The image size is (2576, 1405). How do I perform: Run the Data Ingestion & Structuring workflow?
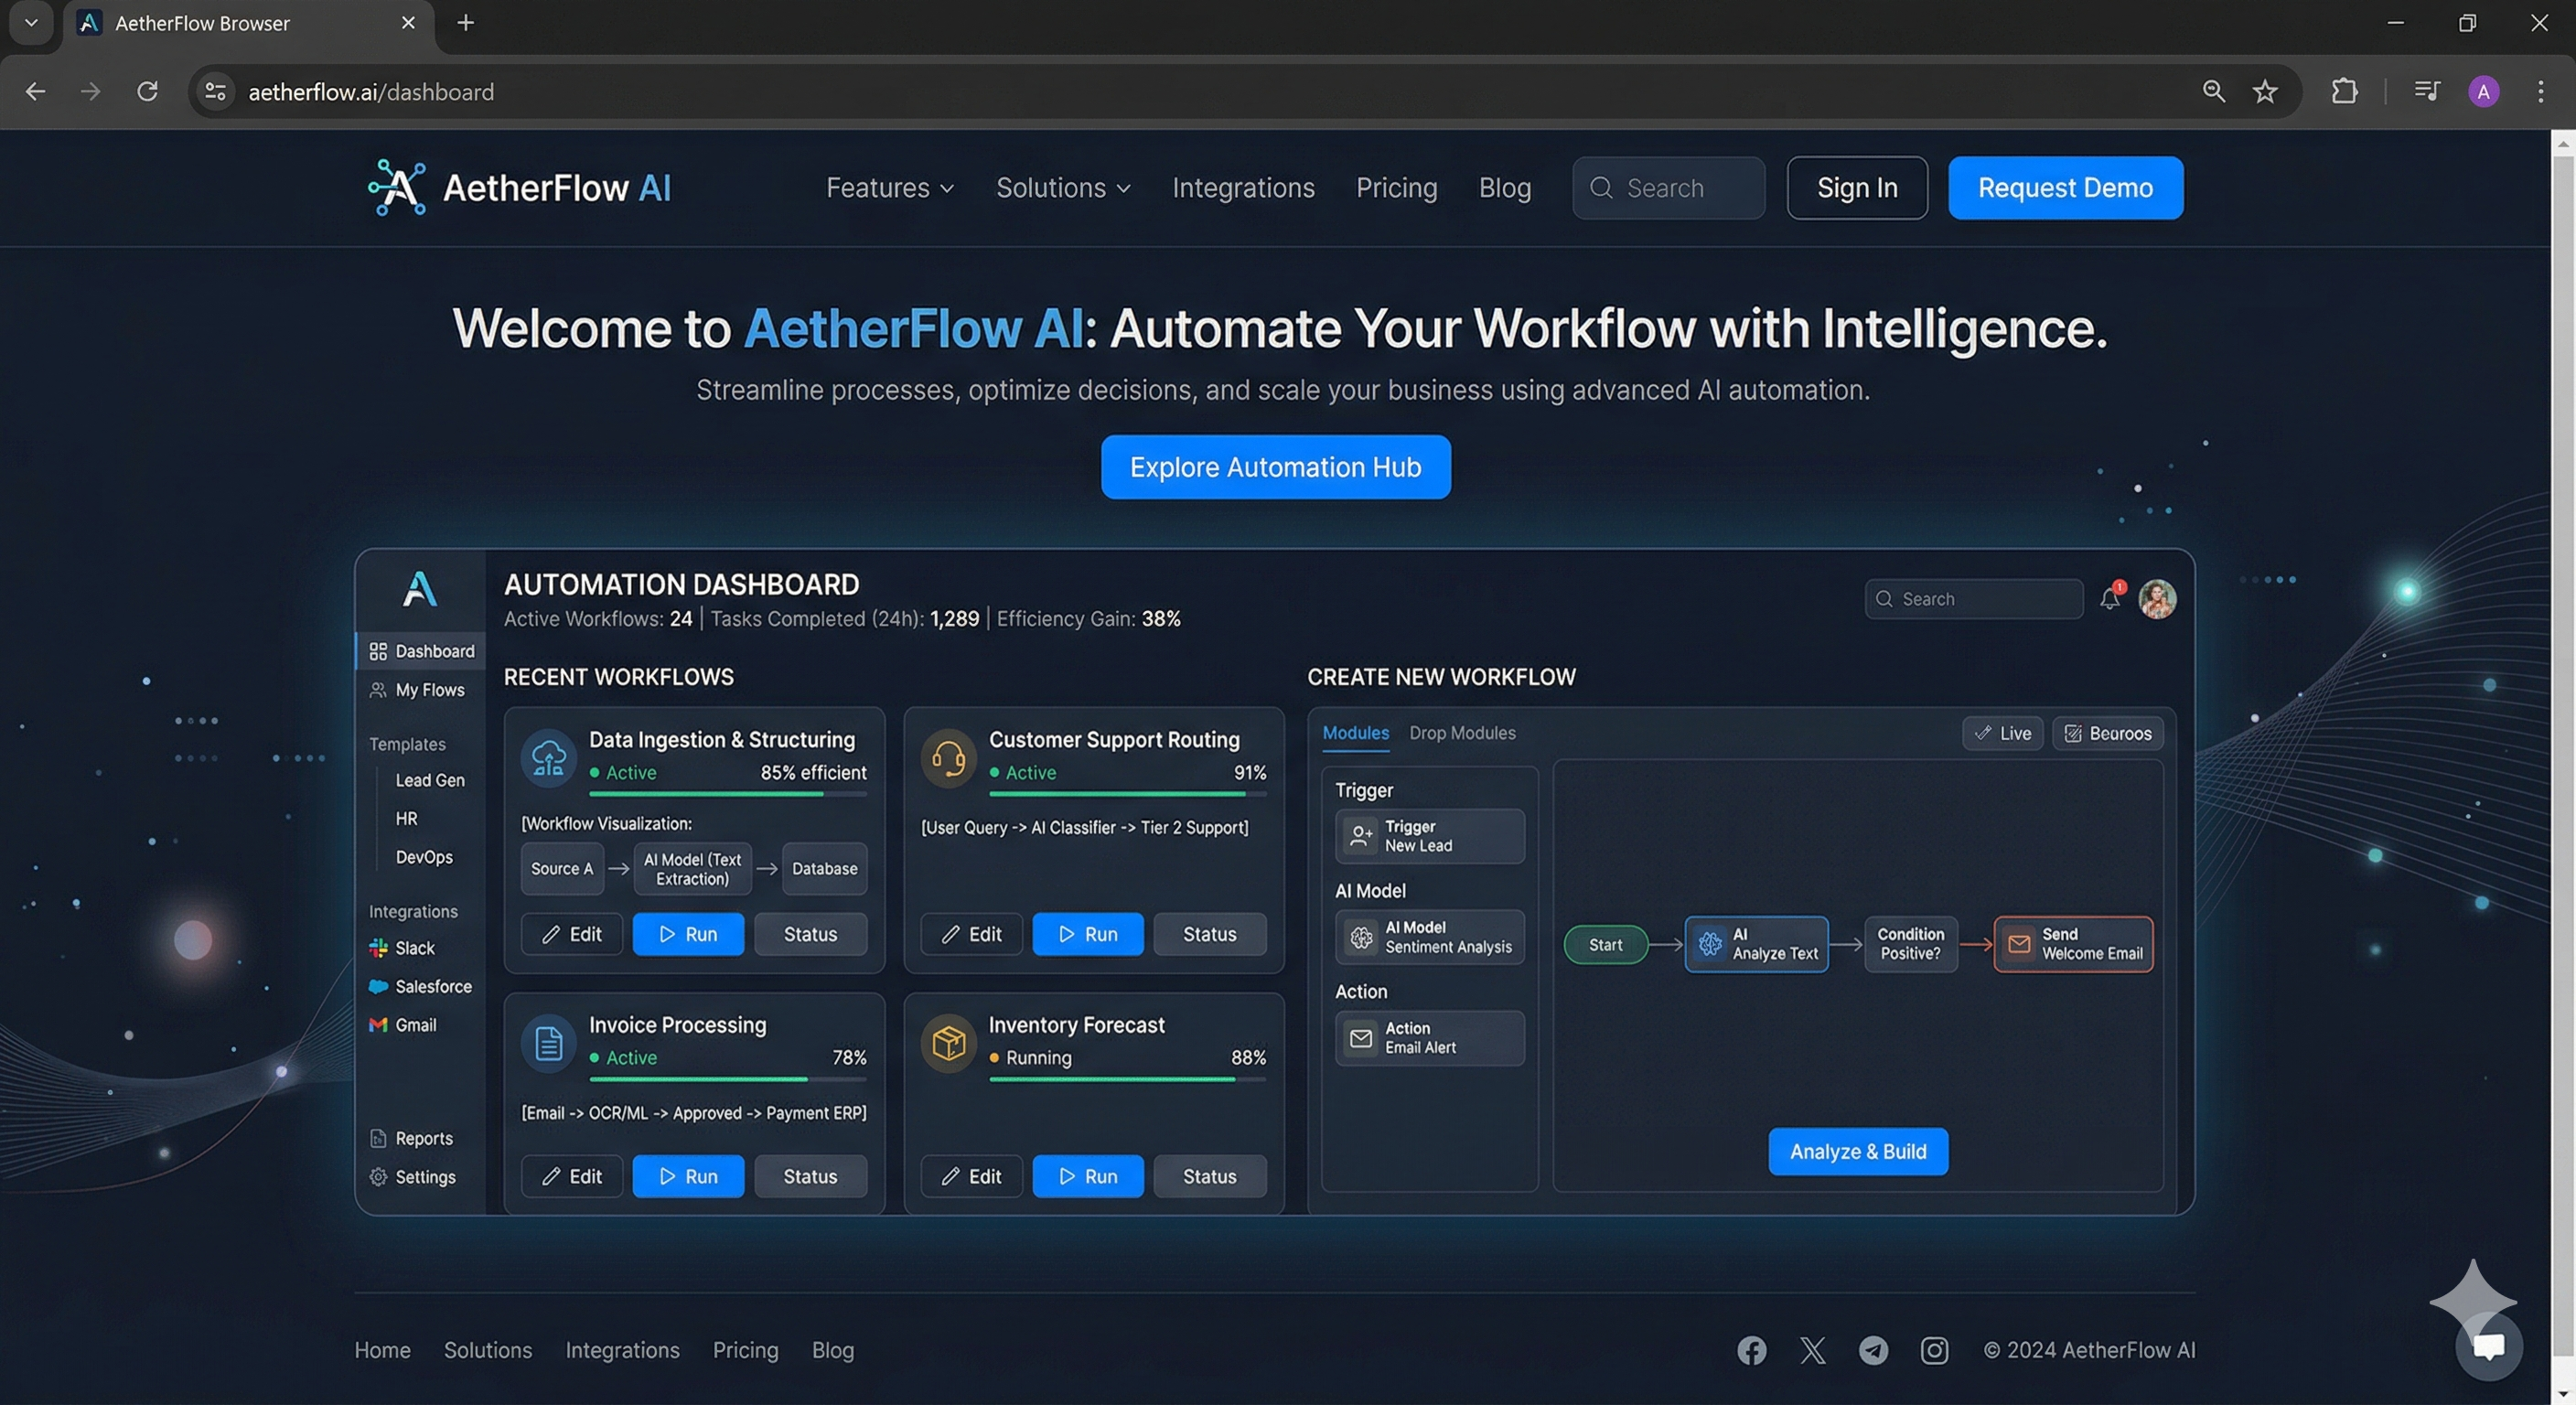[688, 933]
